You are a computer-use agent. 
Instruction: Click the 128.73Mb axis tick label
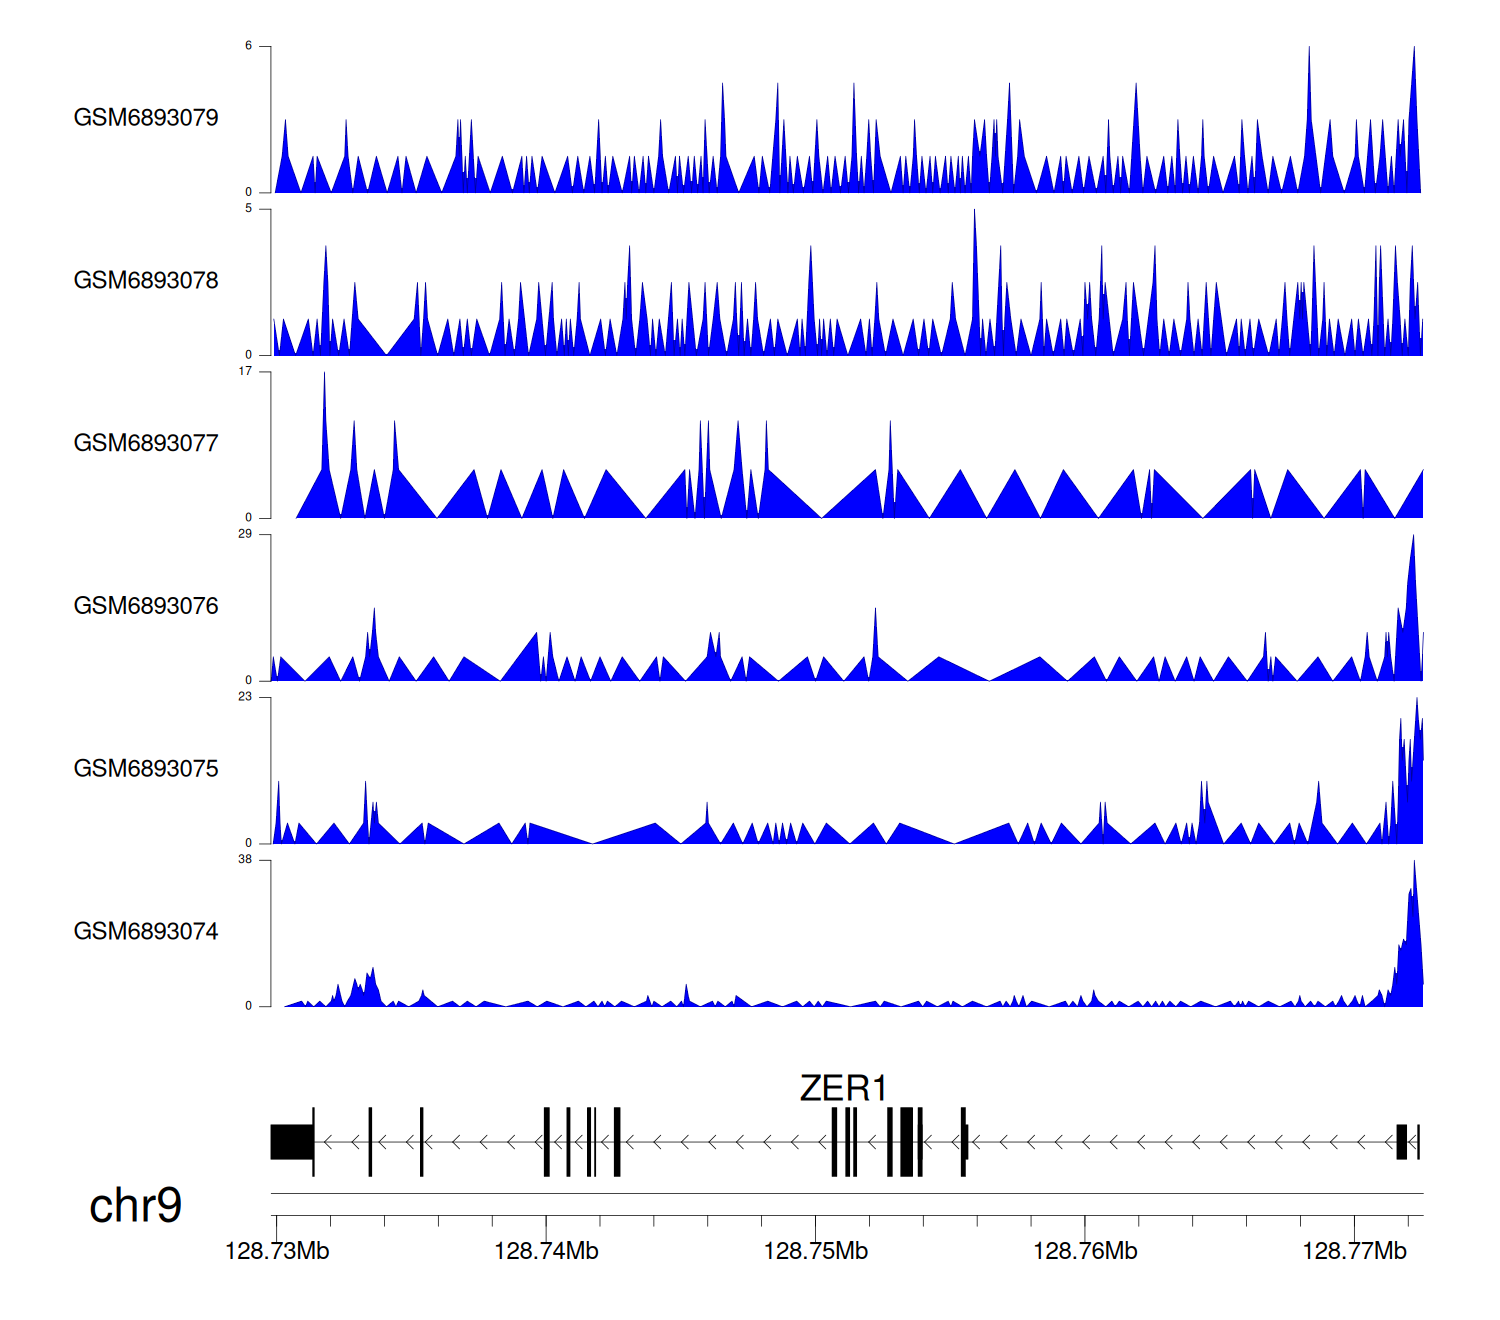(x=277, y=1251)
